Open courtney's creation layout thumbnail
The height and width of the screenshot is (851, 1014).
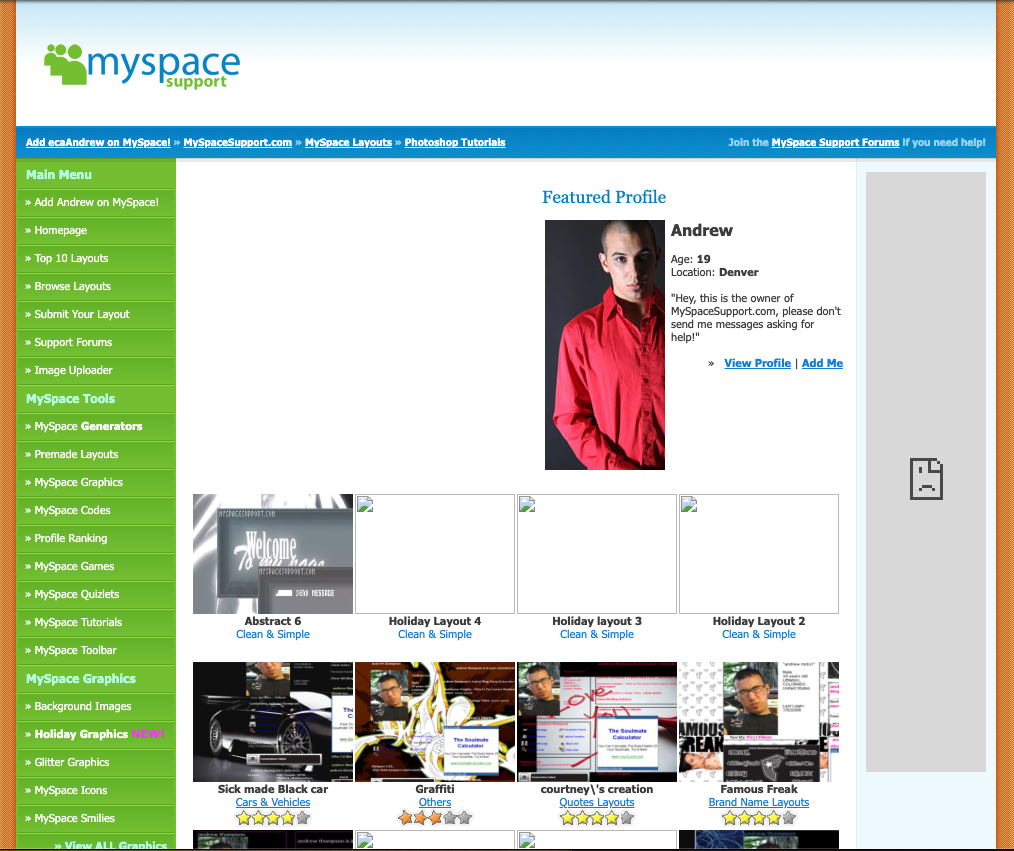click(597, 722)
